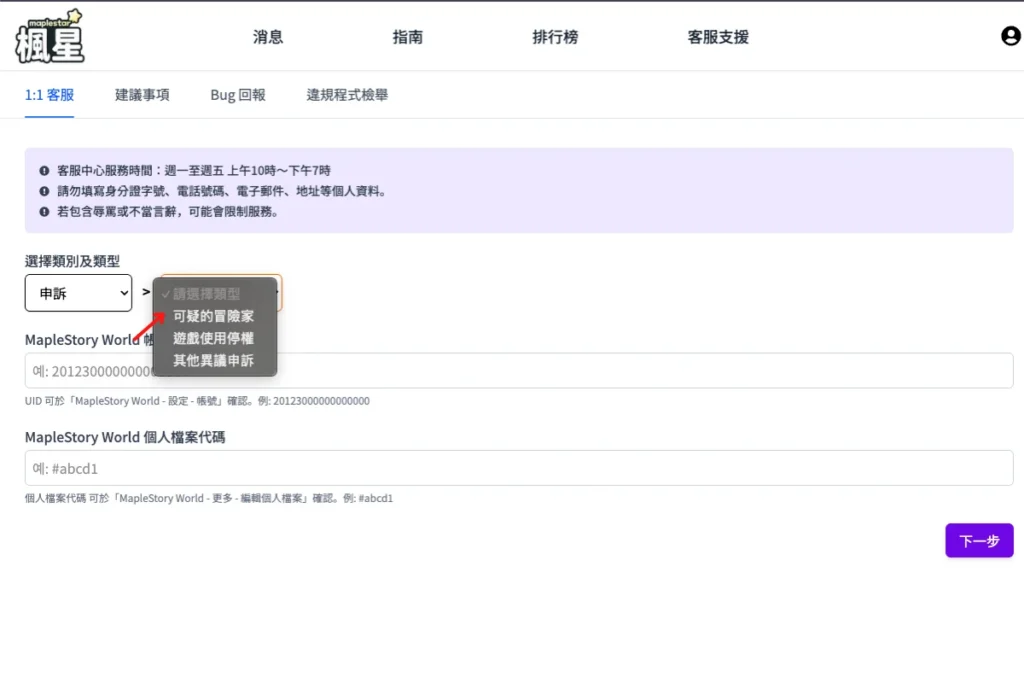Expand the 申訴 category dropdown
The width and height of the screenshot is (1024, 683).
click(78, 293)
